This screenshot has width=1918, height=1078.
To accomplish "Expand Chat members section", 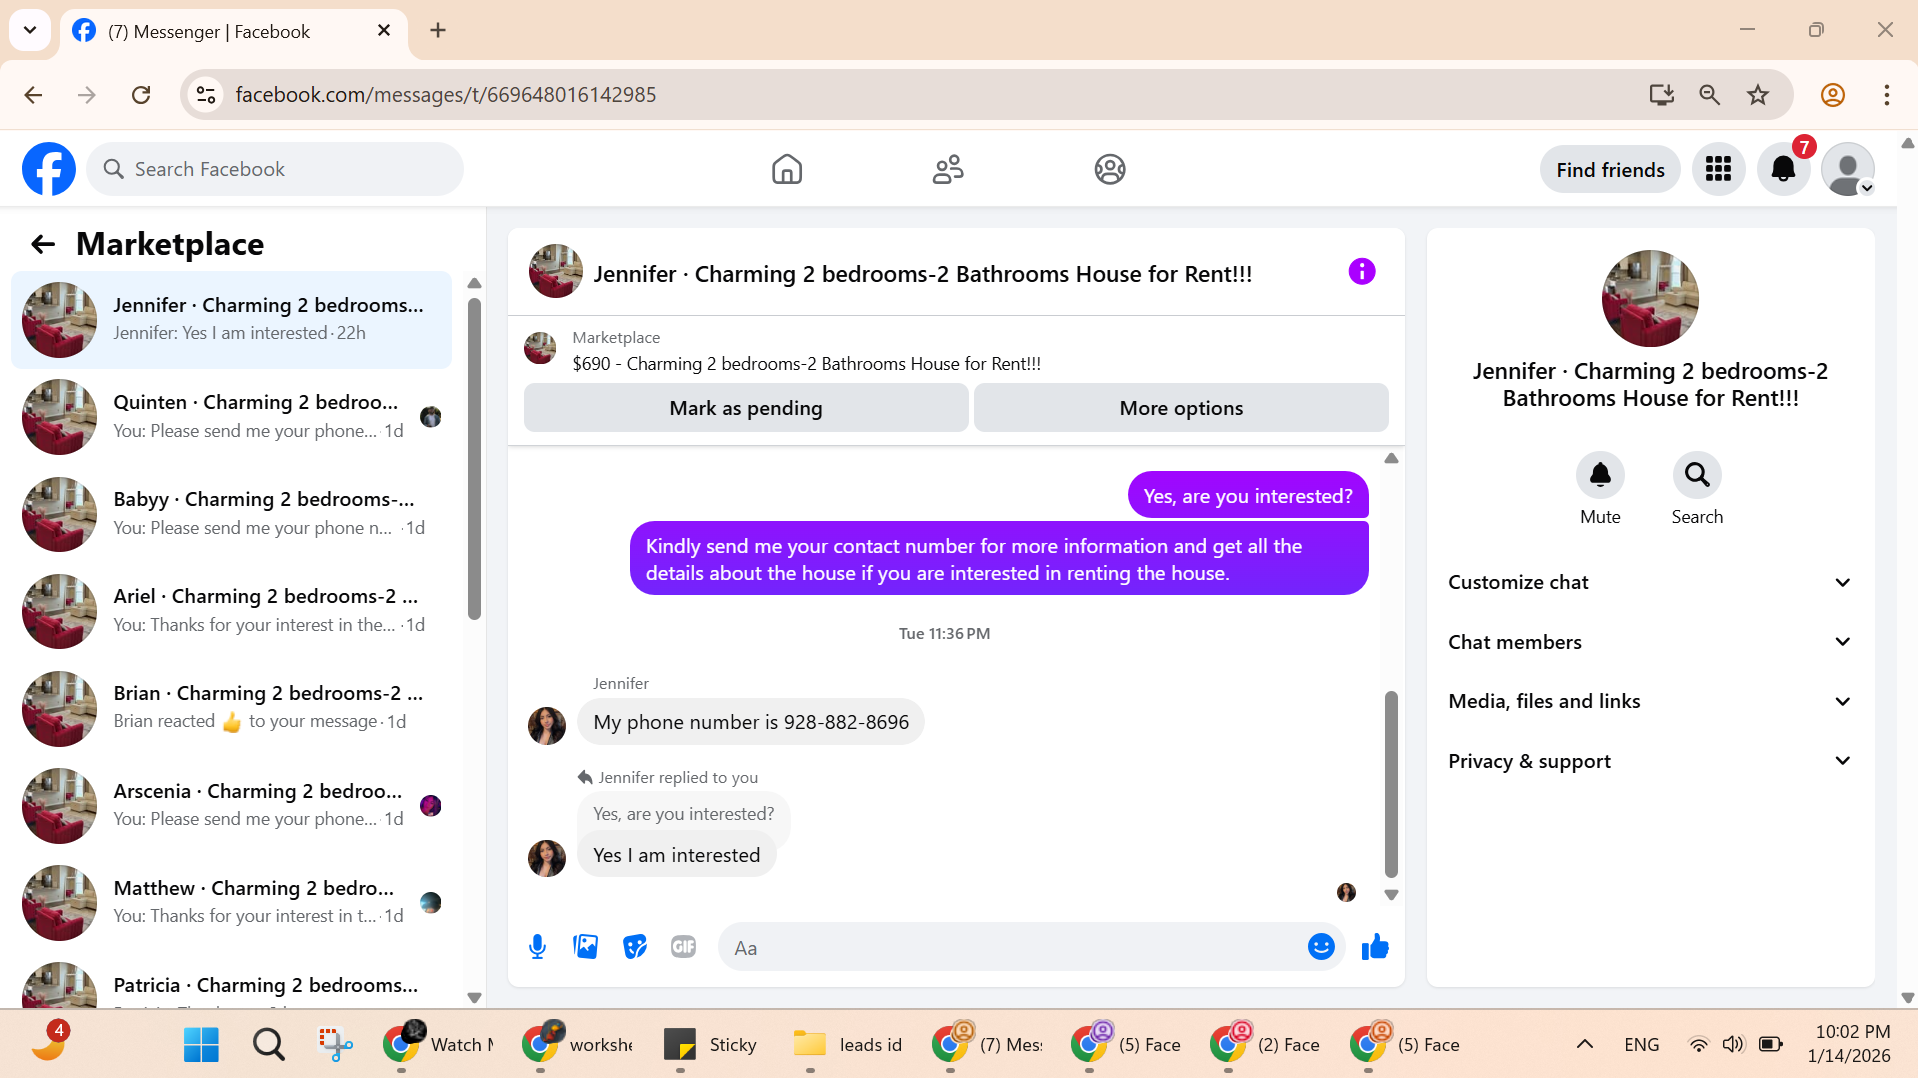I will [1650, 642].
